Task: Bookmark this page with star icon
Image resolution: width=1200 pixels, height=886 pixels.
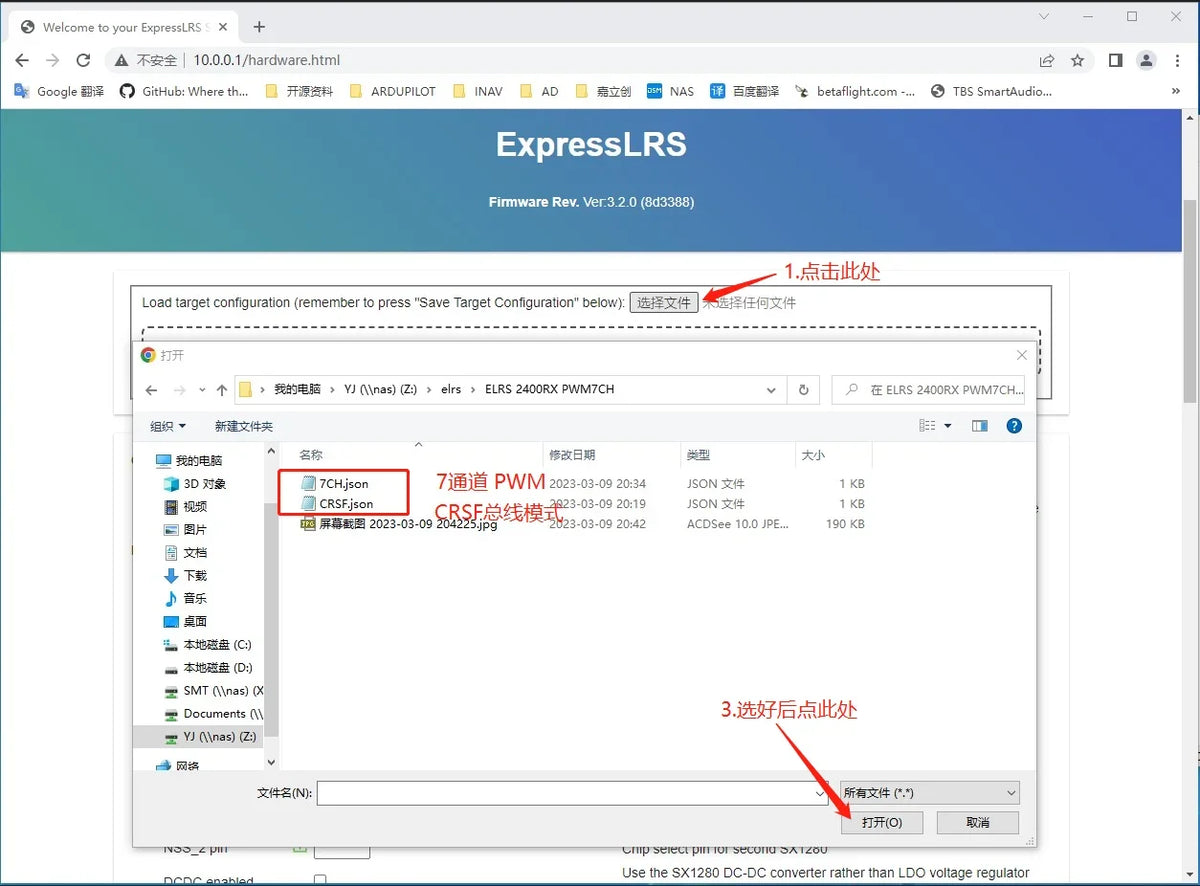Action: (x=1077, y=60)
